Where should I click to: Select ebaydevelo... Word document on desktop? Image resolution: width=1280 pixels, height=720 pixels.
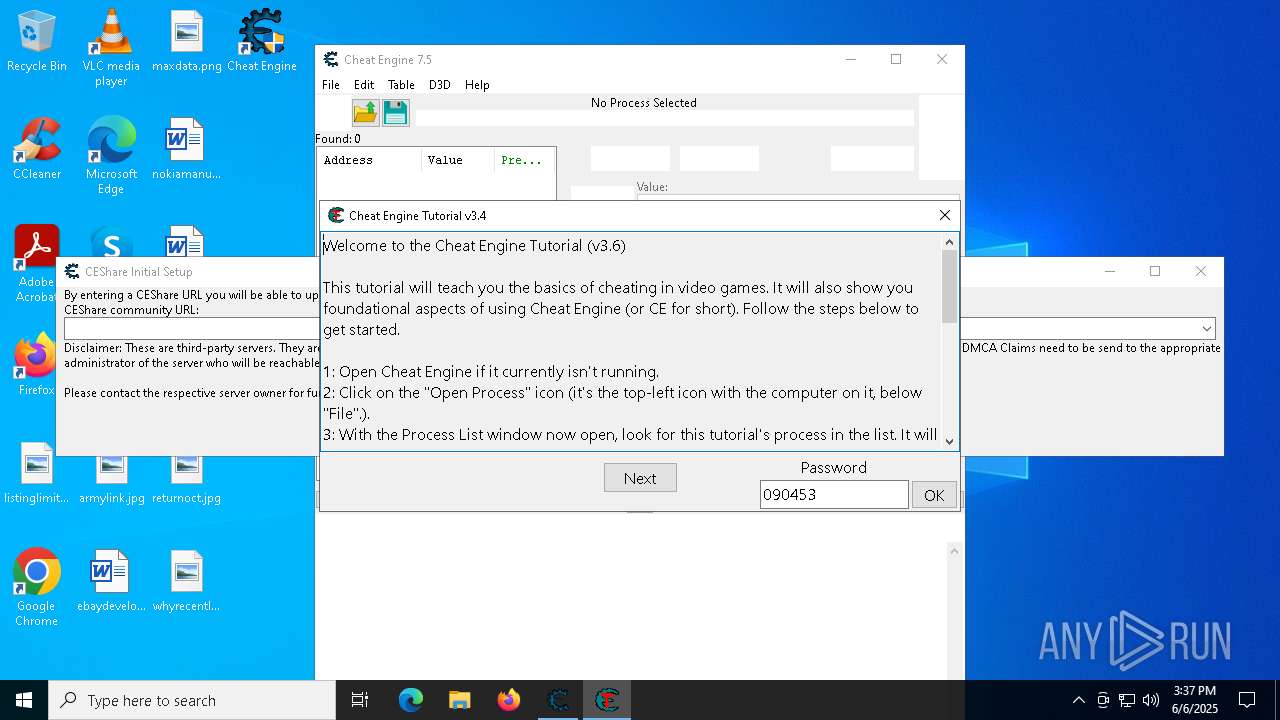pyautogui.click(x=111, y=582)
